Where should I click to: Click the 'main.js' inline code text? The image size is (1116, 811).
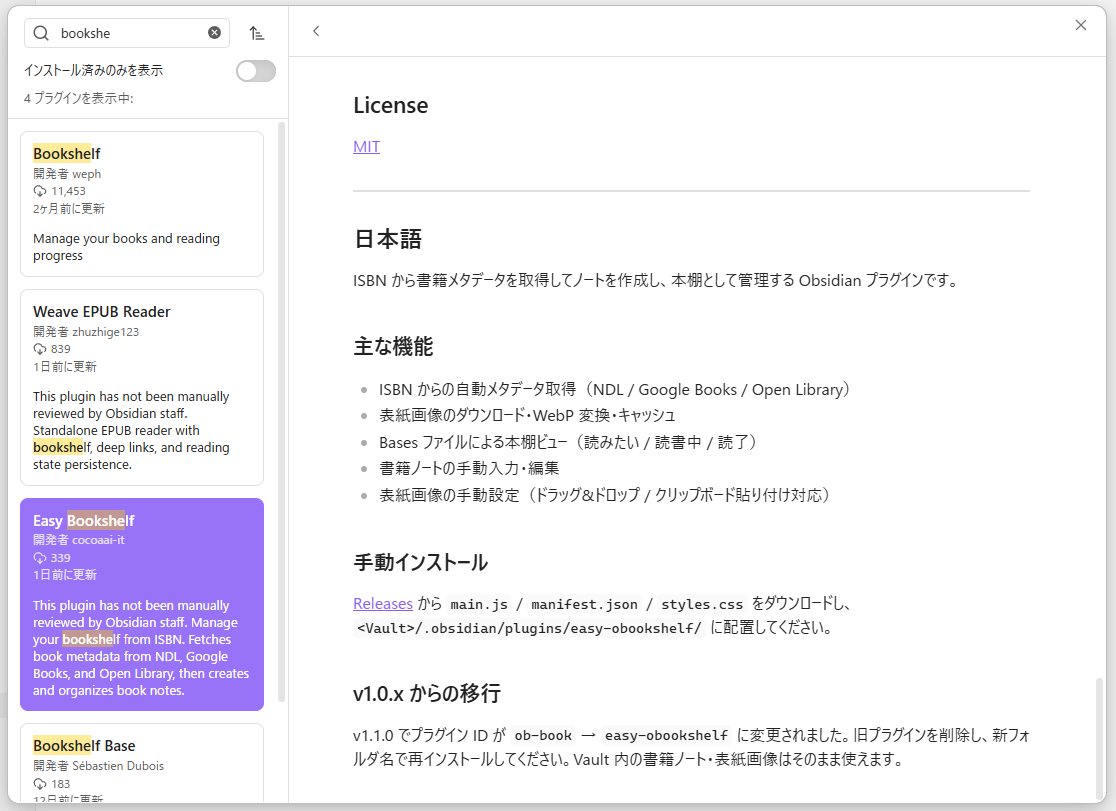(479, 605)
